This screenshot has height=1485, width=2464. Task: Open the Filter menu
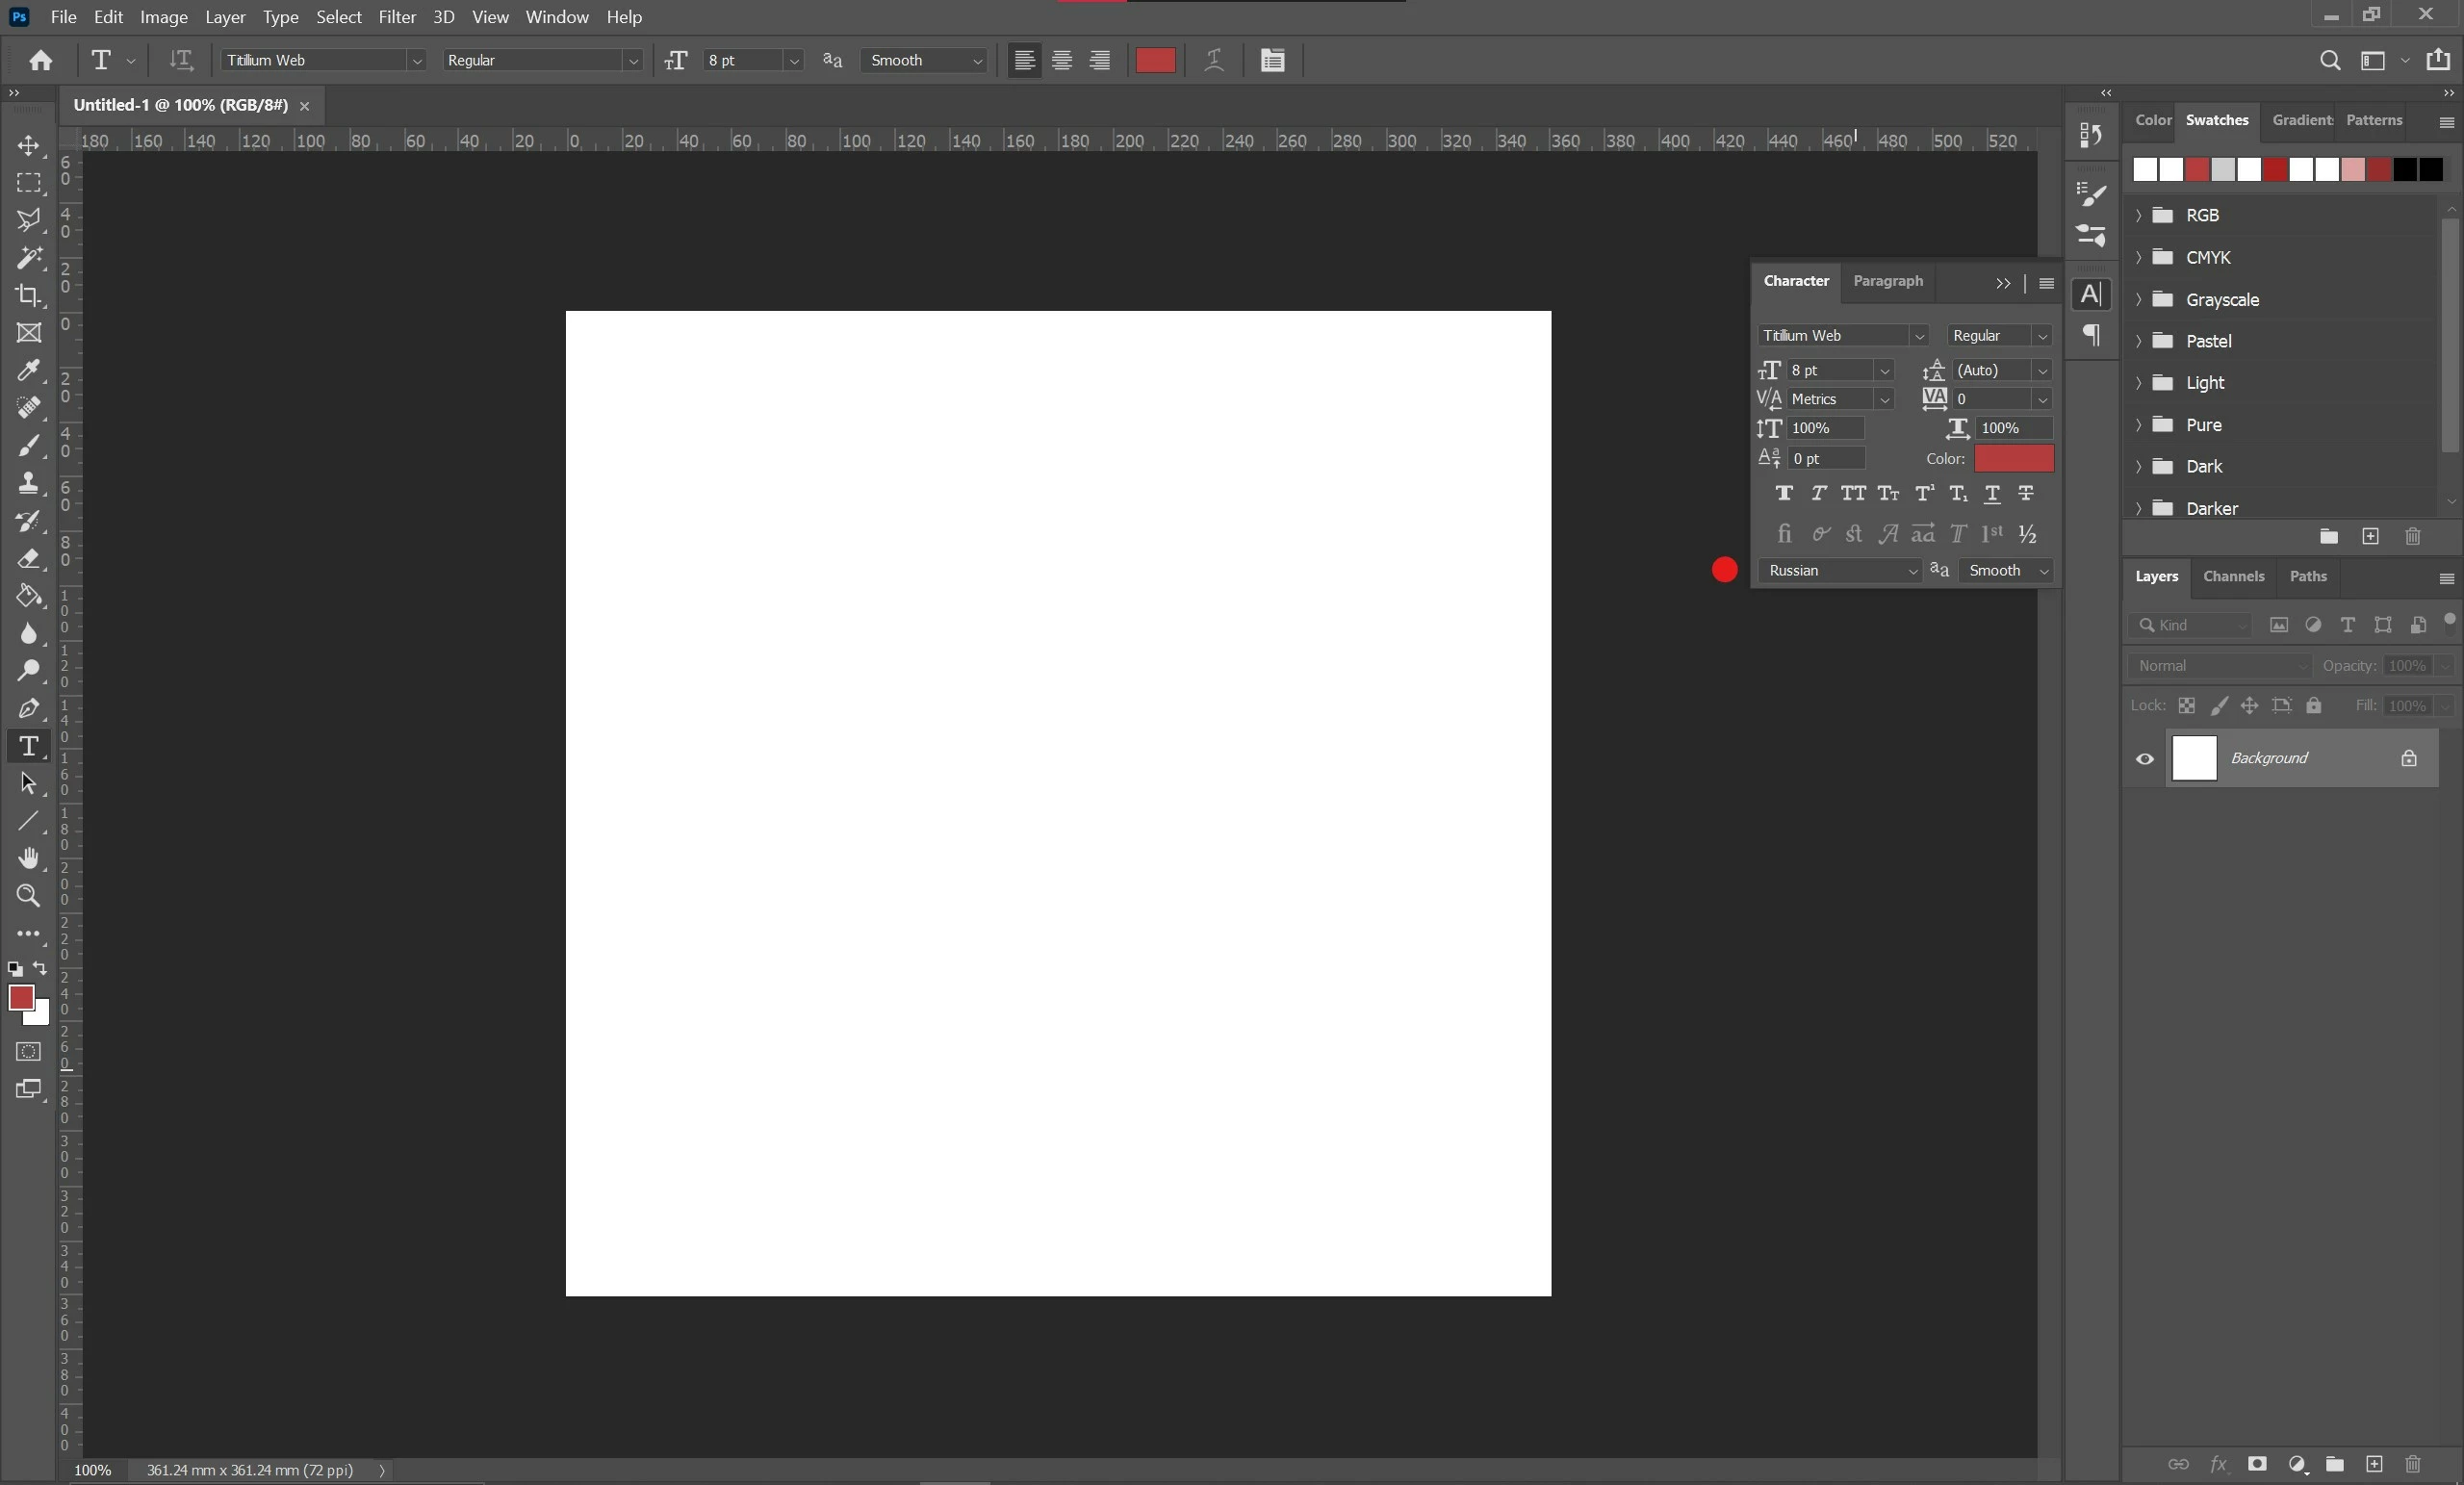coord(396,17)
